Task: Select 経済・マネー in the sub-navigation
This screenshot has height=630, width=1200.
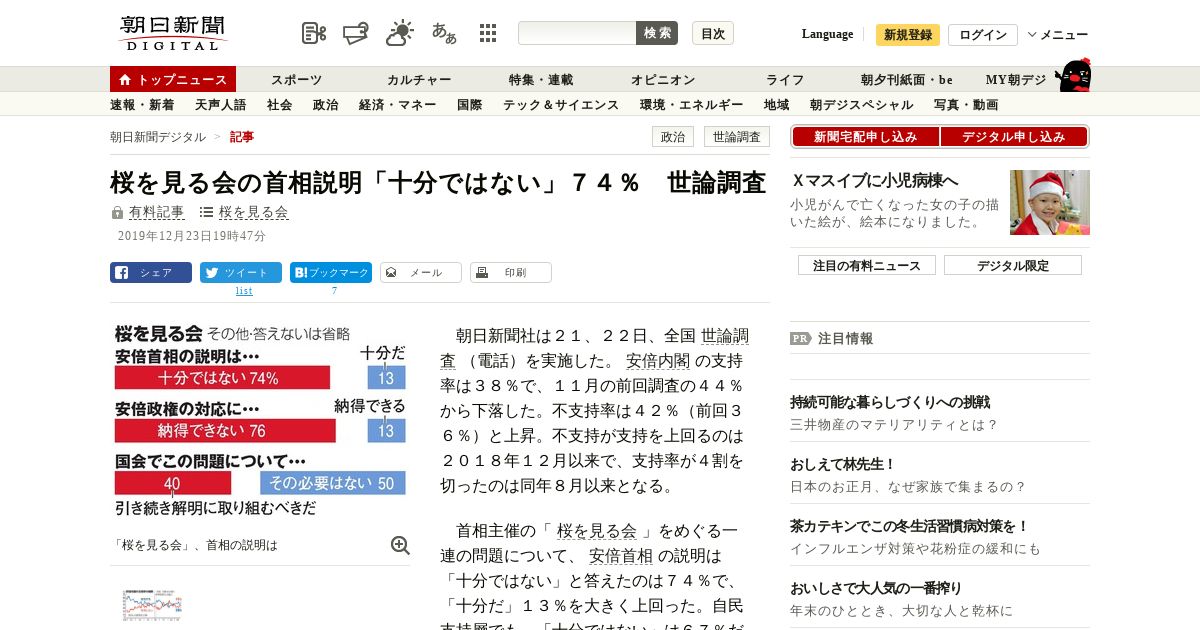Action: pos(397,105)
